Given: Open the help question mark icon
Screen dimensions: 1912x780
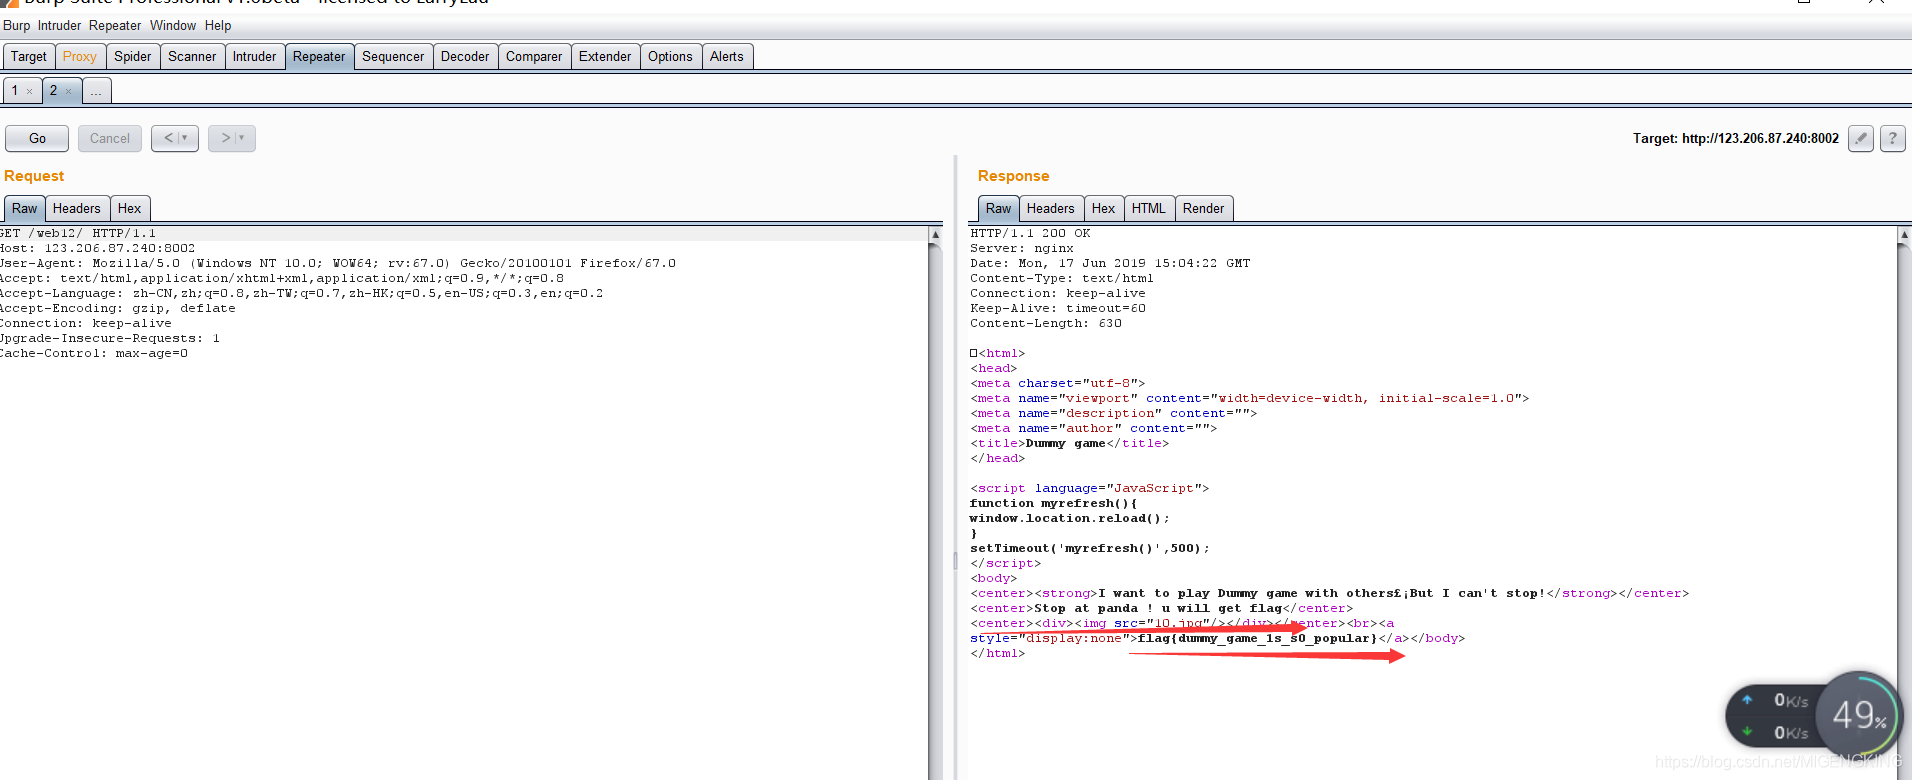Looking at the screenshot, I should pyautogui.click(x=1892, y=139).
